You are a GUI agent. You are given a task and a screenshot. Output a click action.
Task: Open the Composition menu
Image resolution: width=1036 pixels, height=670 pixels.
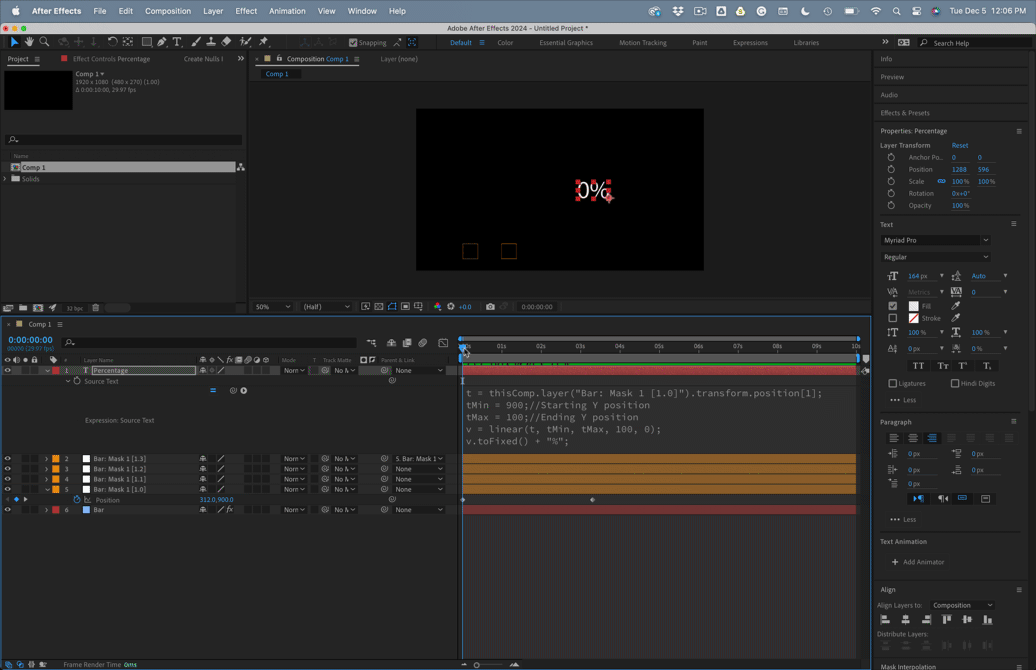[168, 11]
